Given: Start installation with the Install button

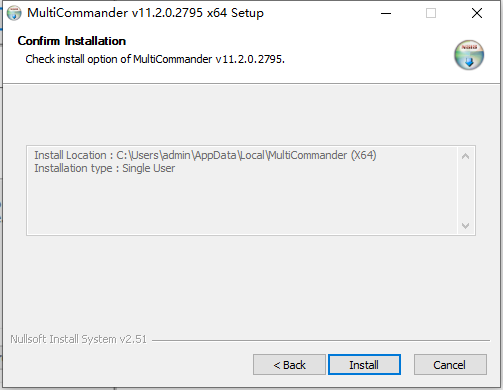Looking at the screenshot, I should (364, 365).
